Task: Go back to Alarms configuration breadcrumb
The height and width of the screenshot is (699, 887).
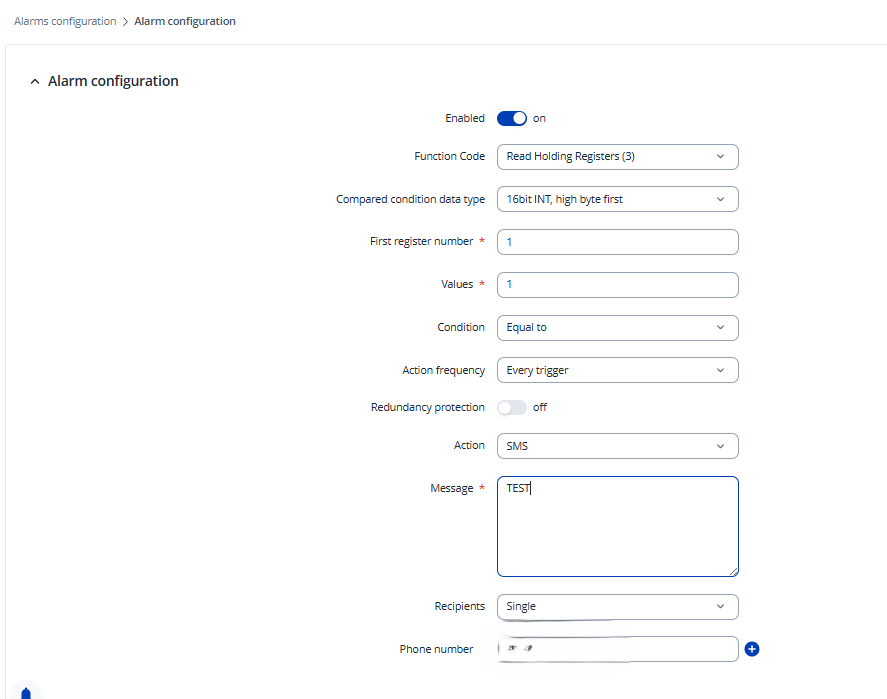Action: pyautogui.click(x=65, y=21)
